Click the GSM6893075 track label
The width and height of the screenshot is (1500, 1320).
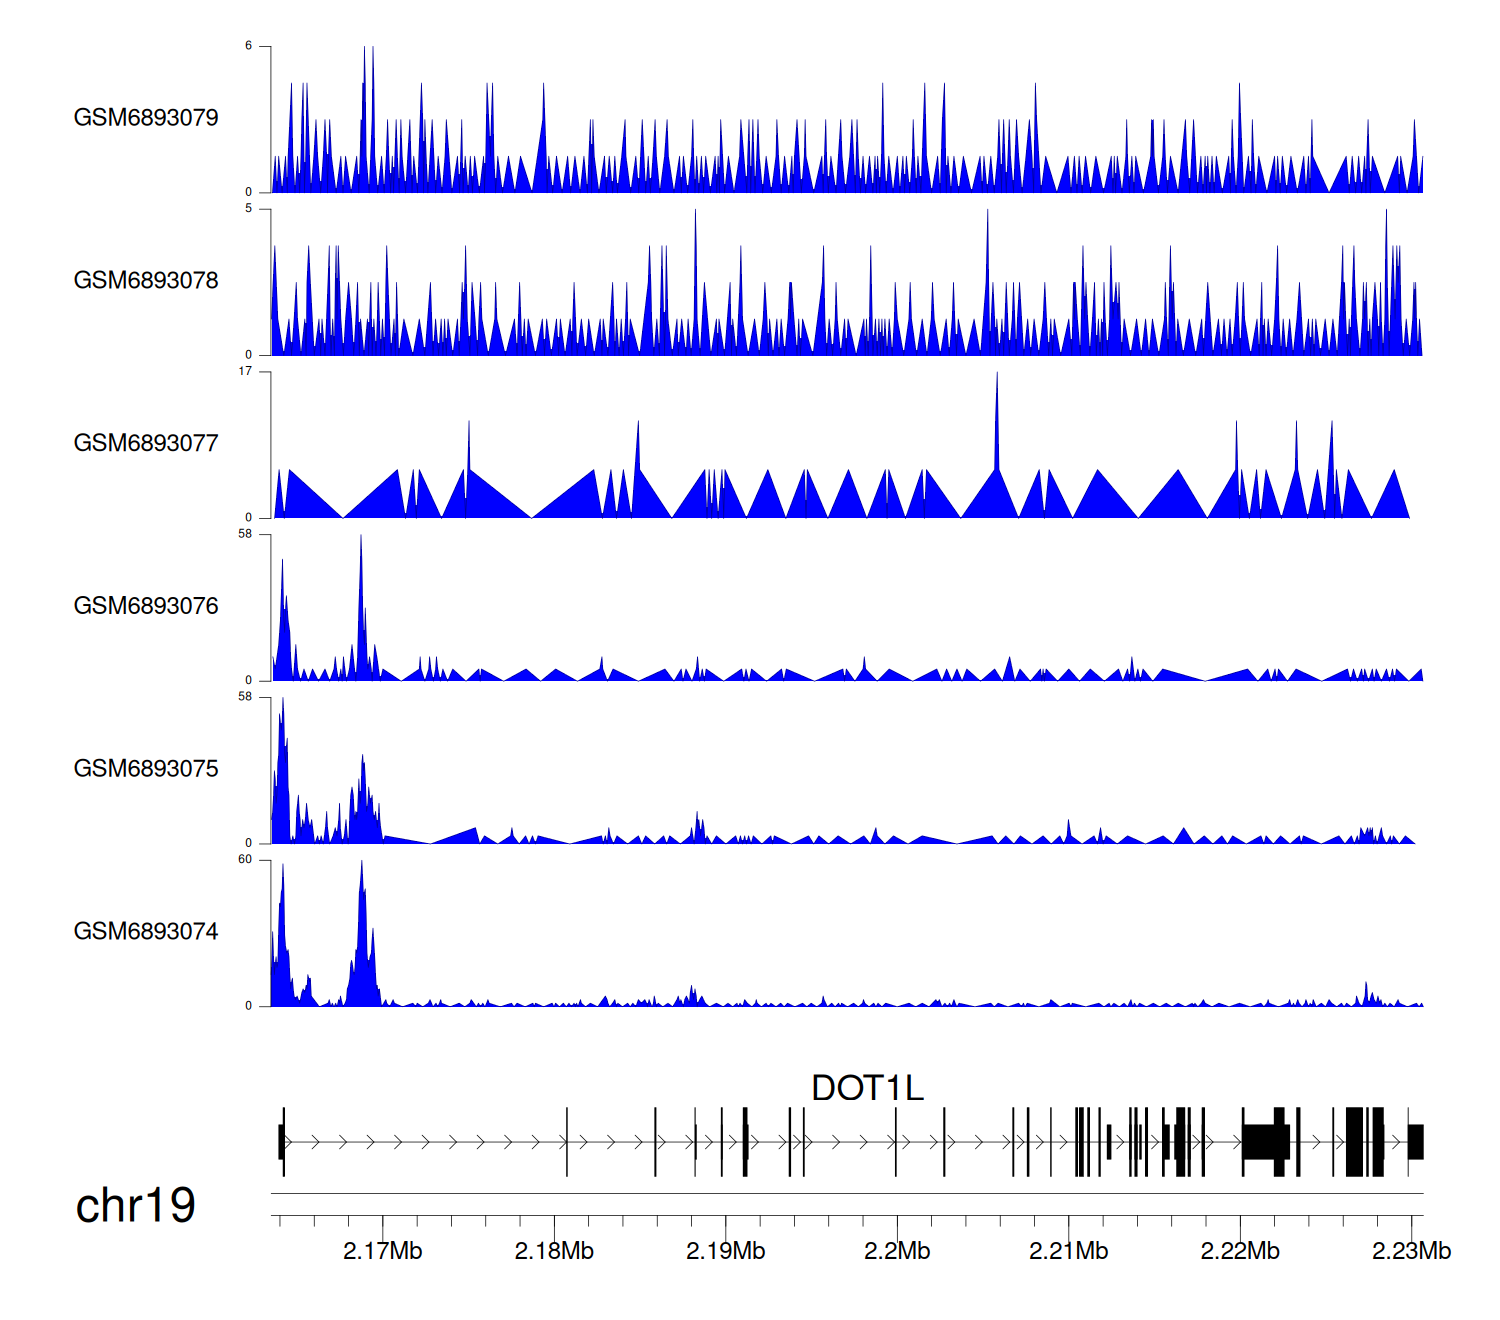pos(146,769)
